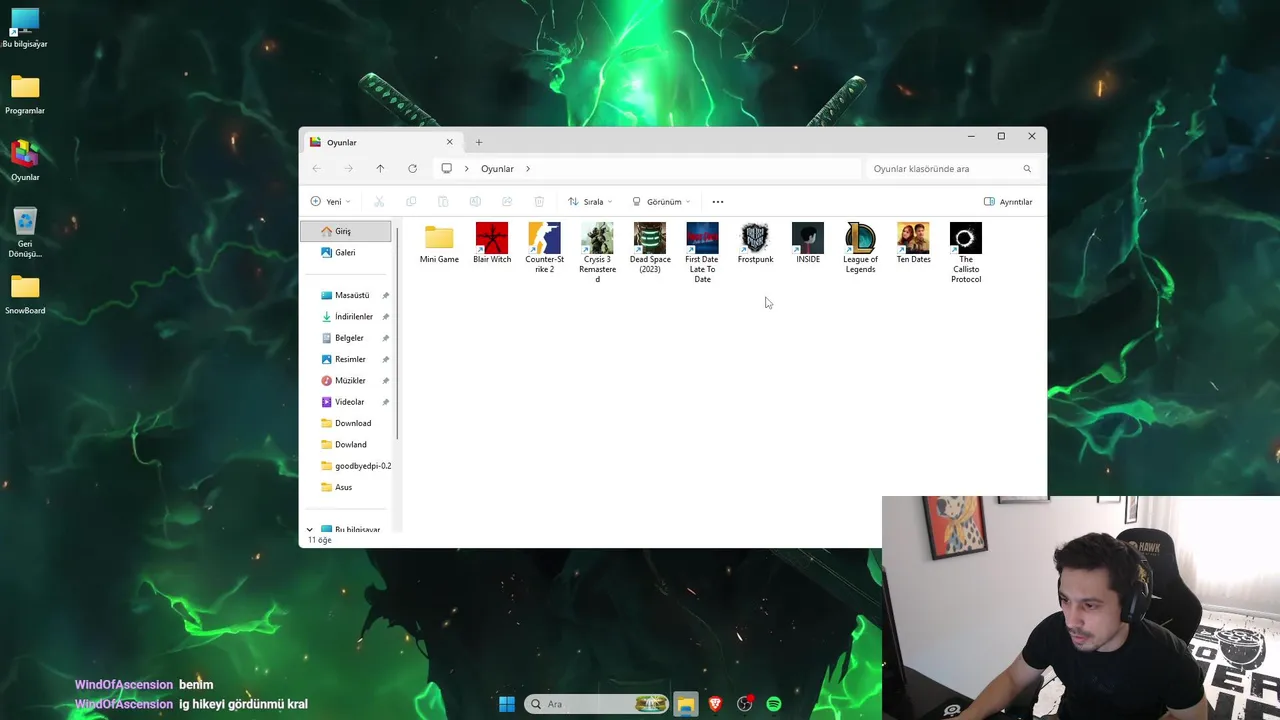Unpin İndirilenler from quick access
This screenshot has height=720, width=1280.
[386, 317]
